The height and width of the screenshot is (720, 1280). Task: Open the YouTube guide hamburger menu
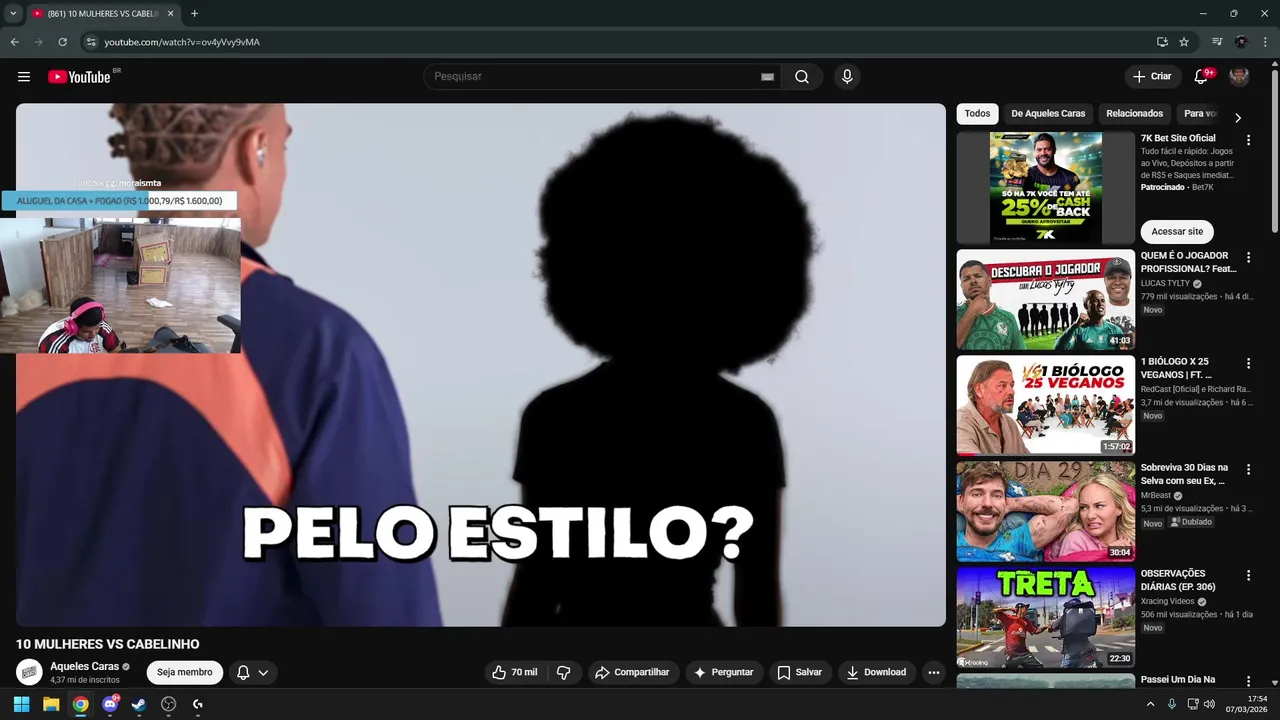(x=24, y=77)
